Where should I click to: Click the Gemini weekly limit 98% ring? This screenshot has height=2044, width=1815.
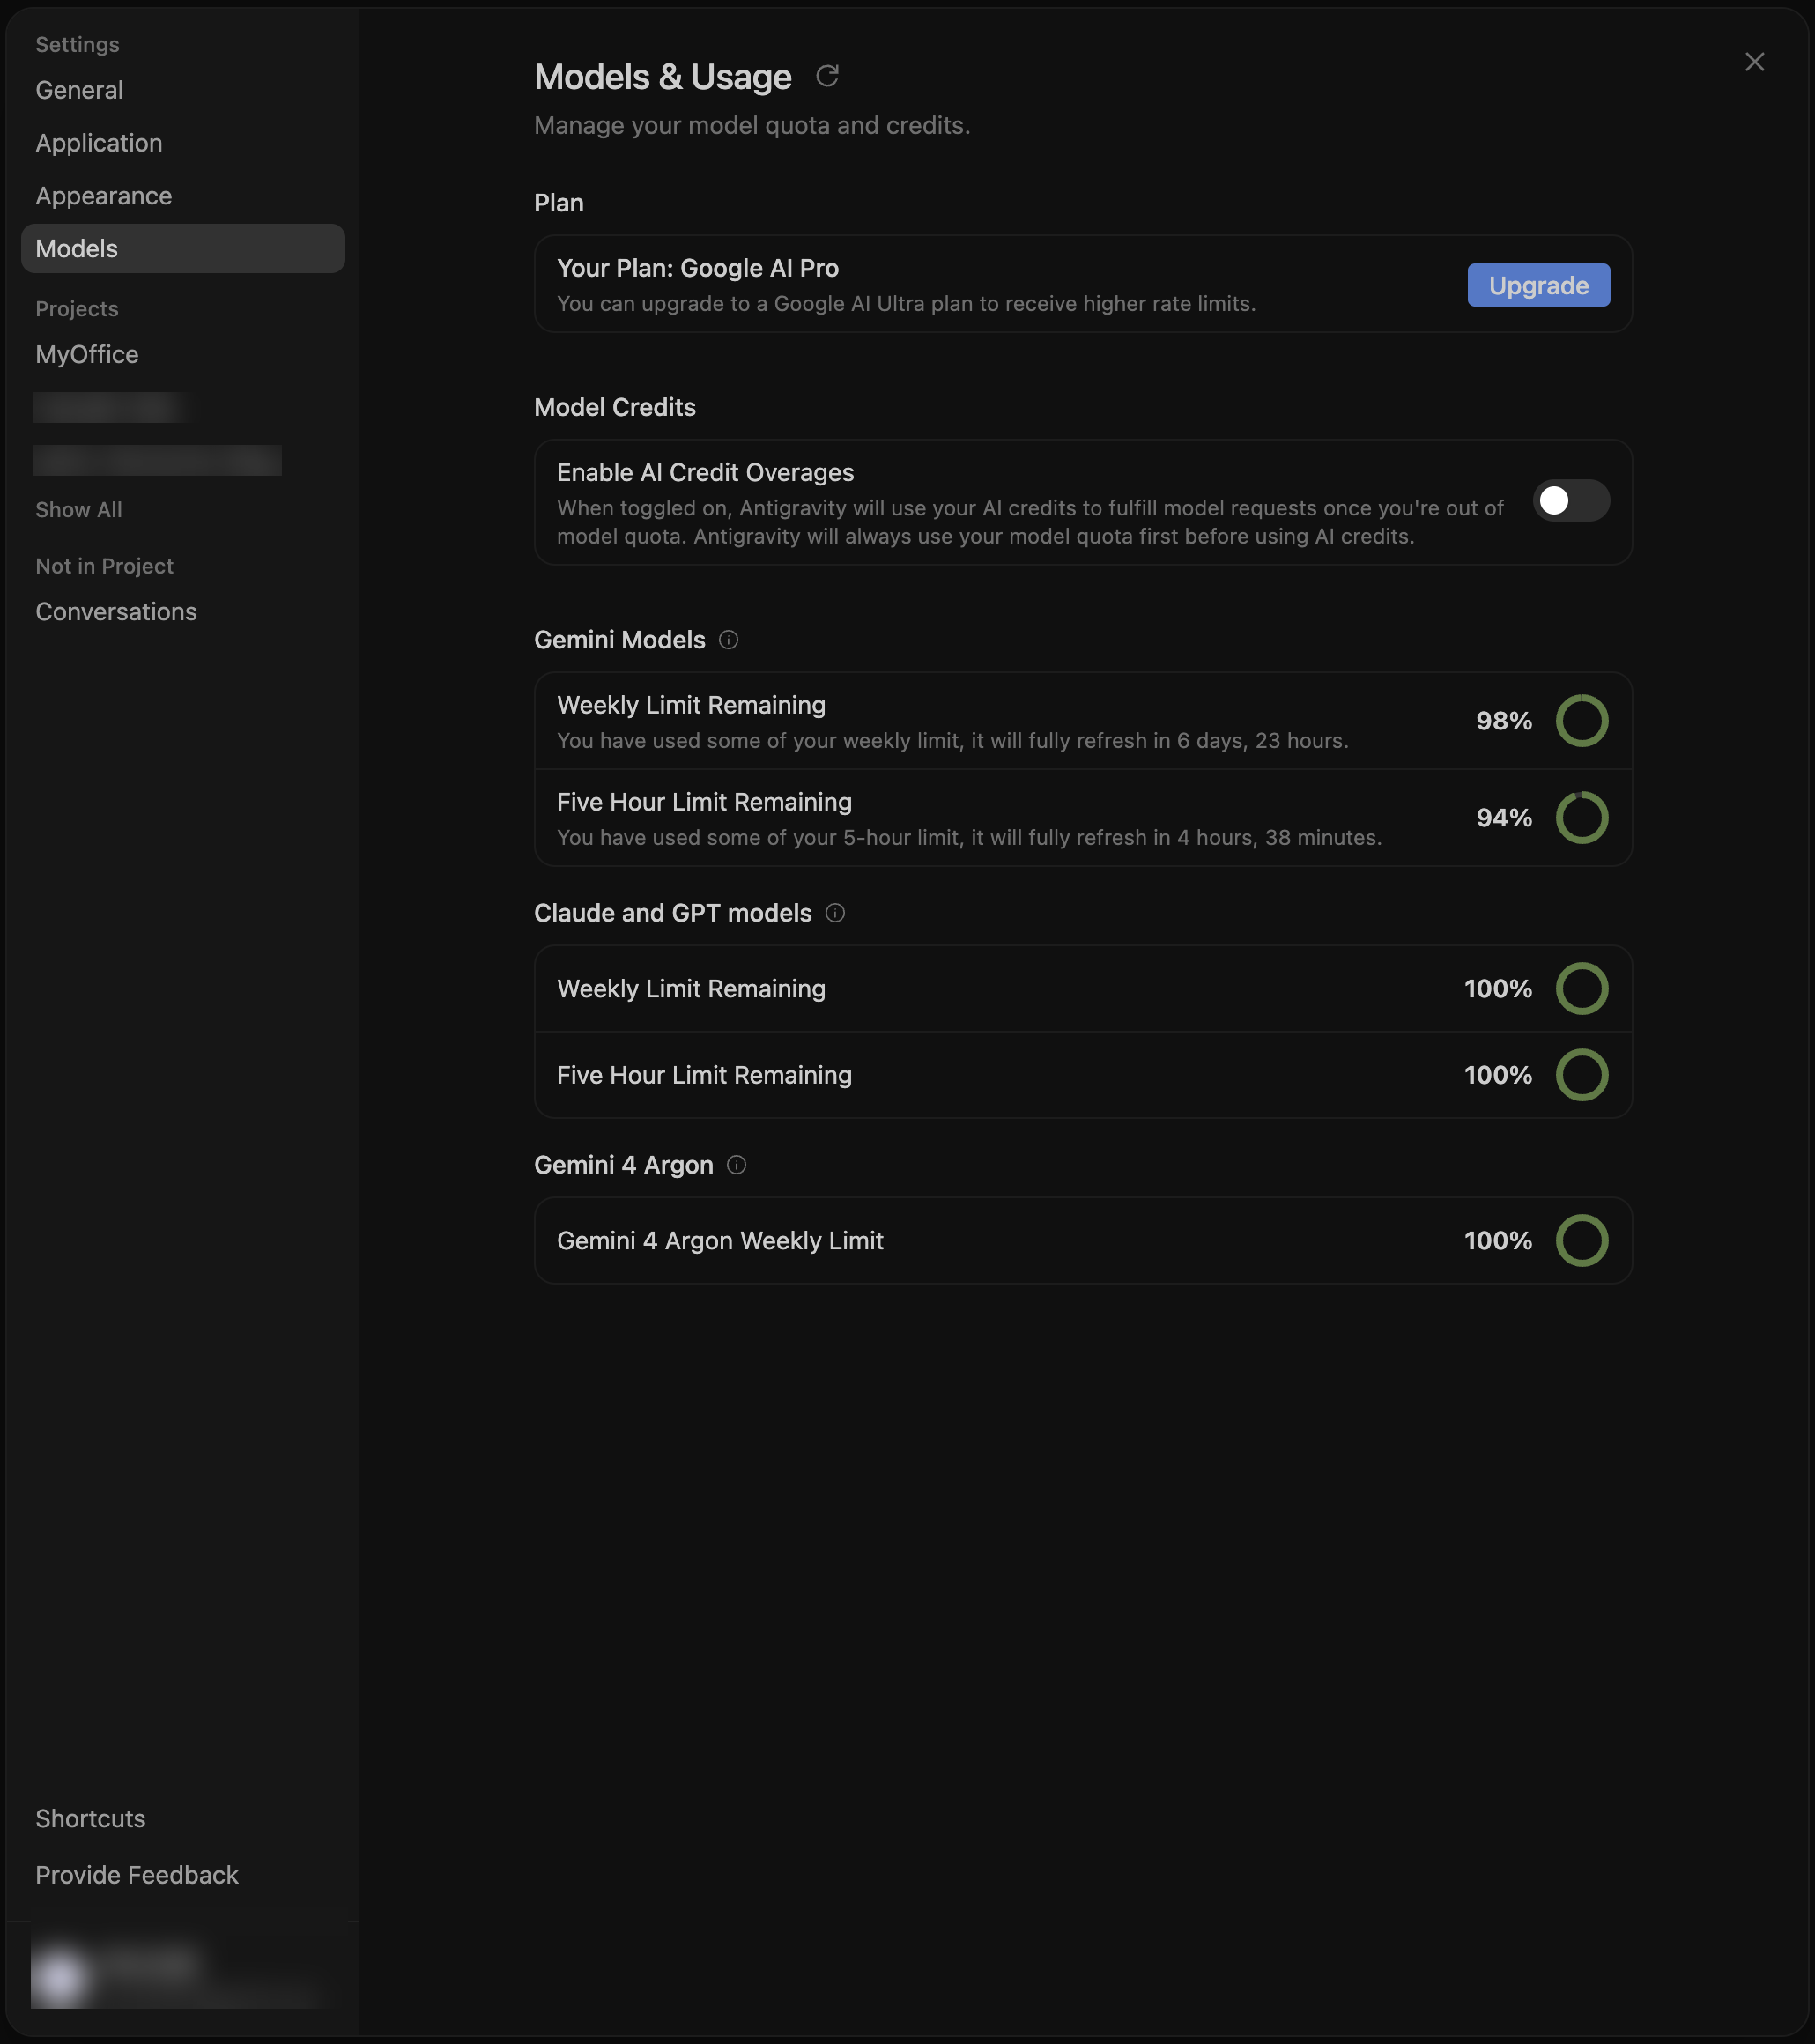(1582, 721)
